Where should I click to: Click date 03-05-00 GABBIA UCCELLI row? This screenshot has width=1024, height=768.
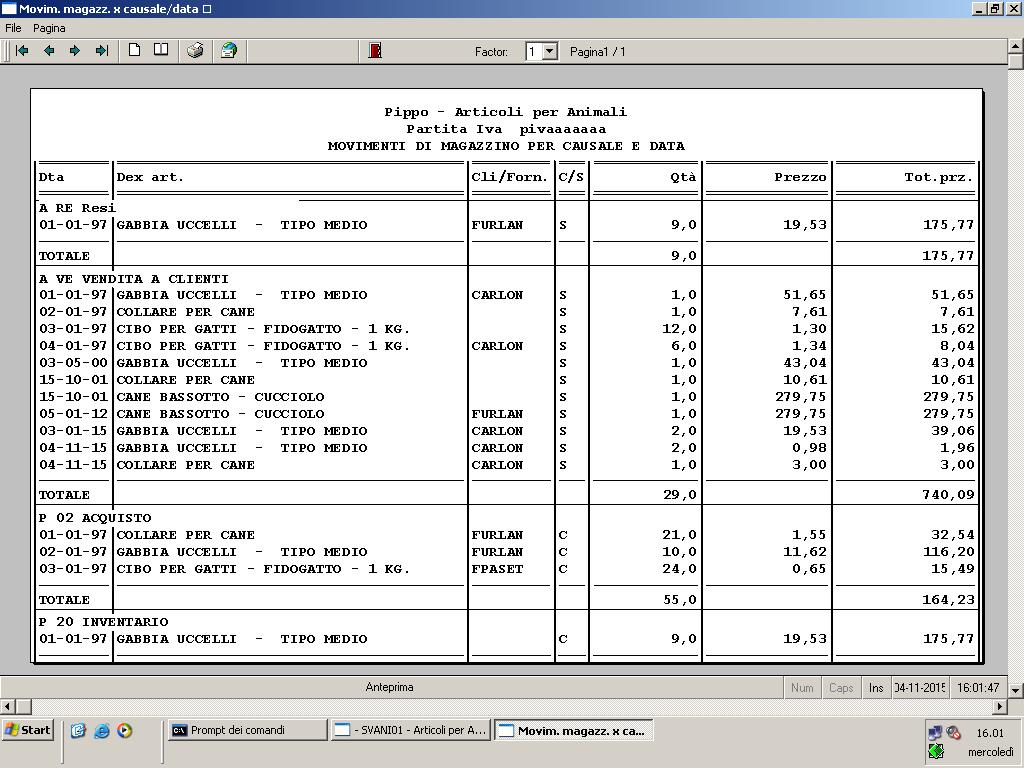[72, 363]
